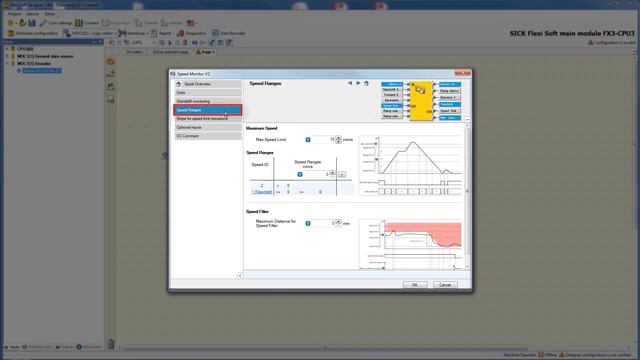This screenshot has height=360, width=640.
Task: Open the Diagnostics view
Action: click(x=192, y=33)
